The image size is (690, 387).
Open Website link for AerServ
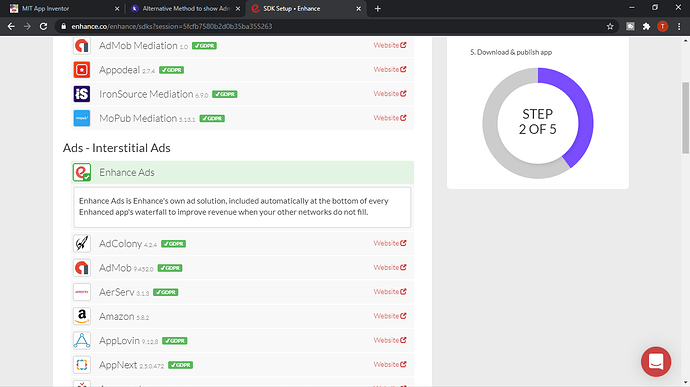(390, 291)
